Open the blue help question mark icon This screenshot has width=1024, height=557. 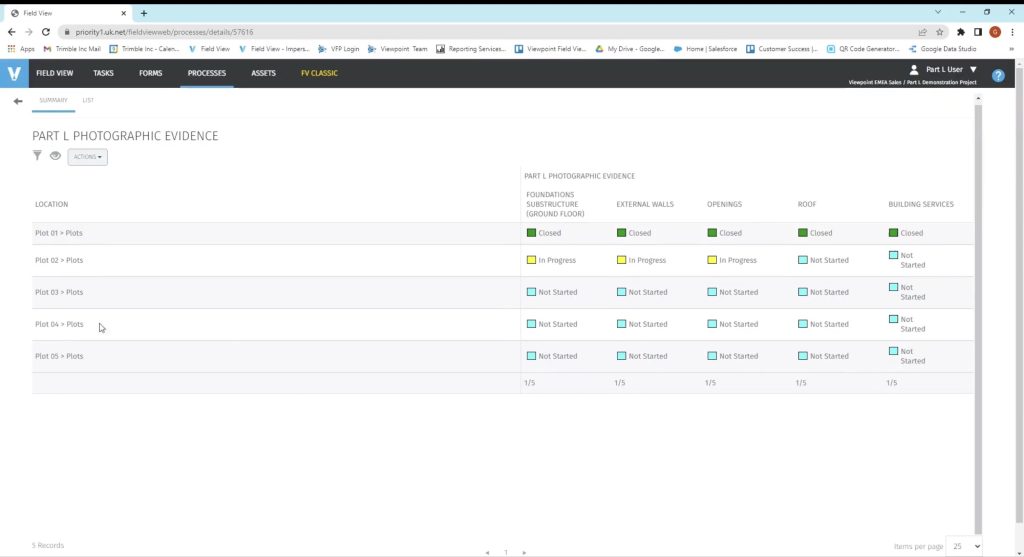(x=997, y=75)
